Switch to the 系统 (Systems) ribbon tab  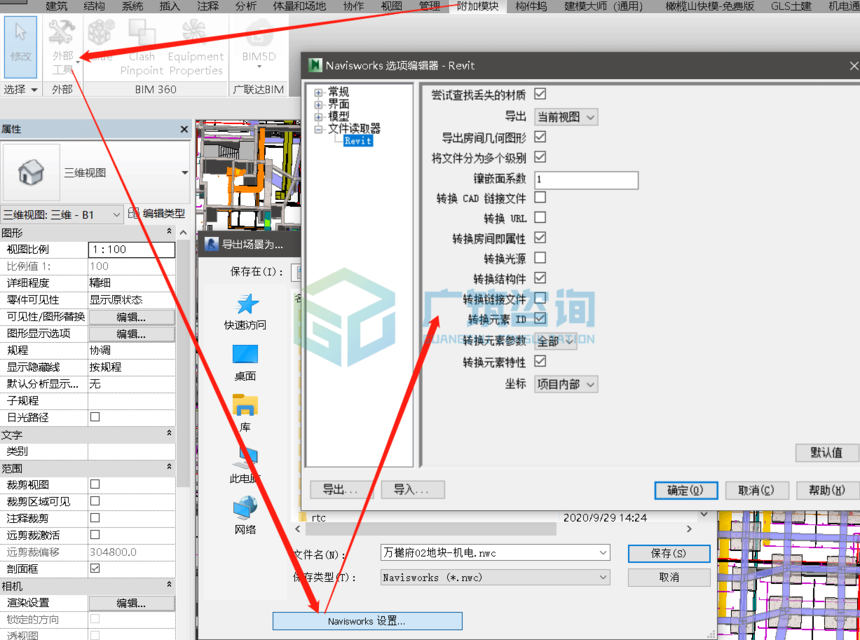point(132,6)
